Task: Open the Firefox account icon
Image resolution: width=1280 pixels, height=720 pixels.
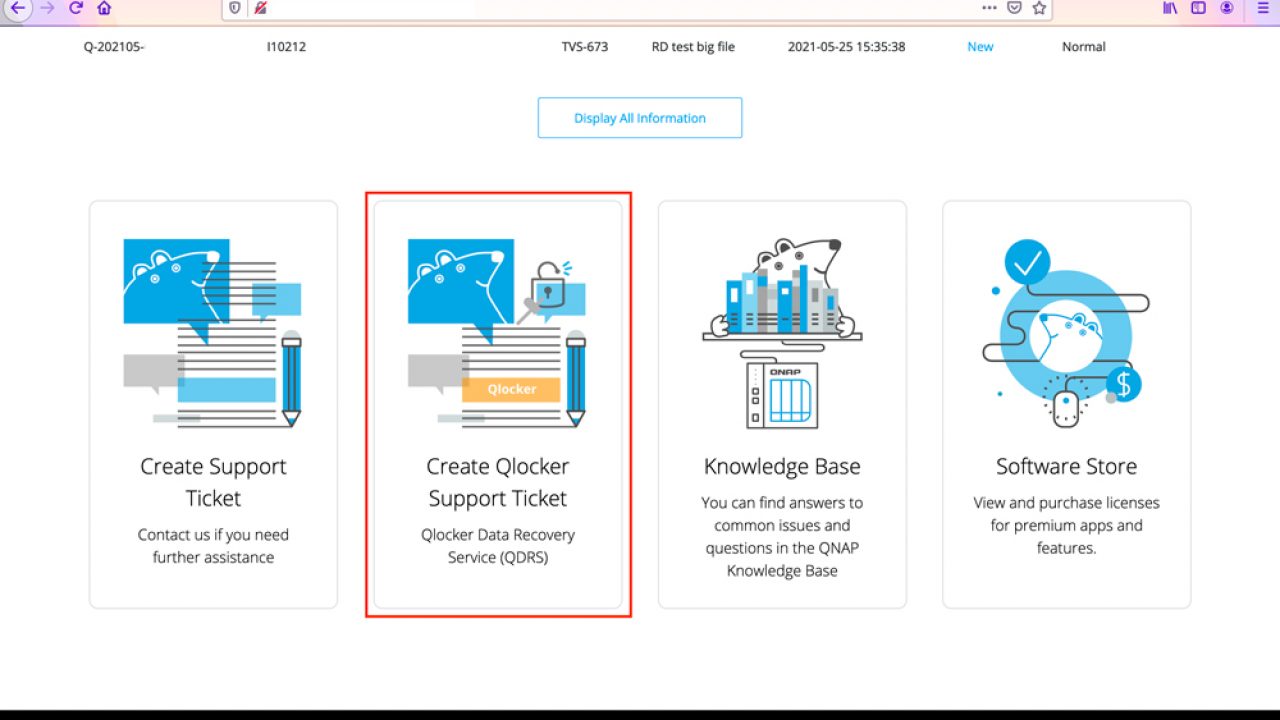Action: [x=1227, y=8]
